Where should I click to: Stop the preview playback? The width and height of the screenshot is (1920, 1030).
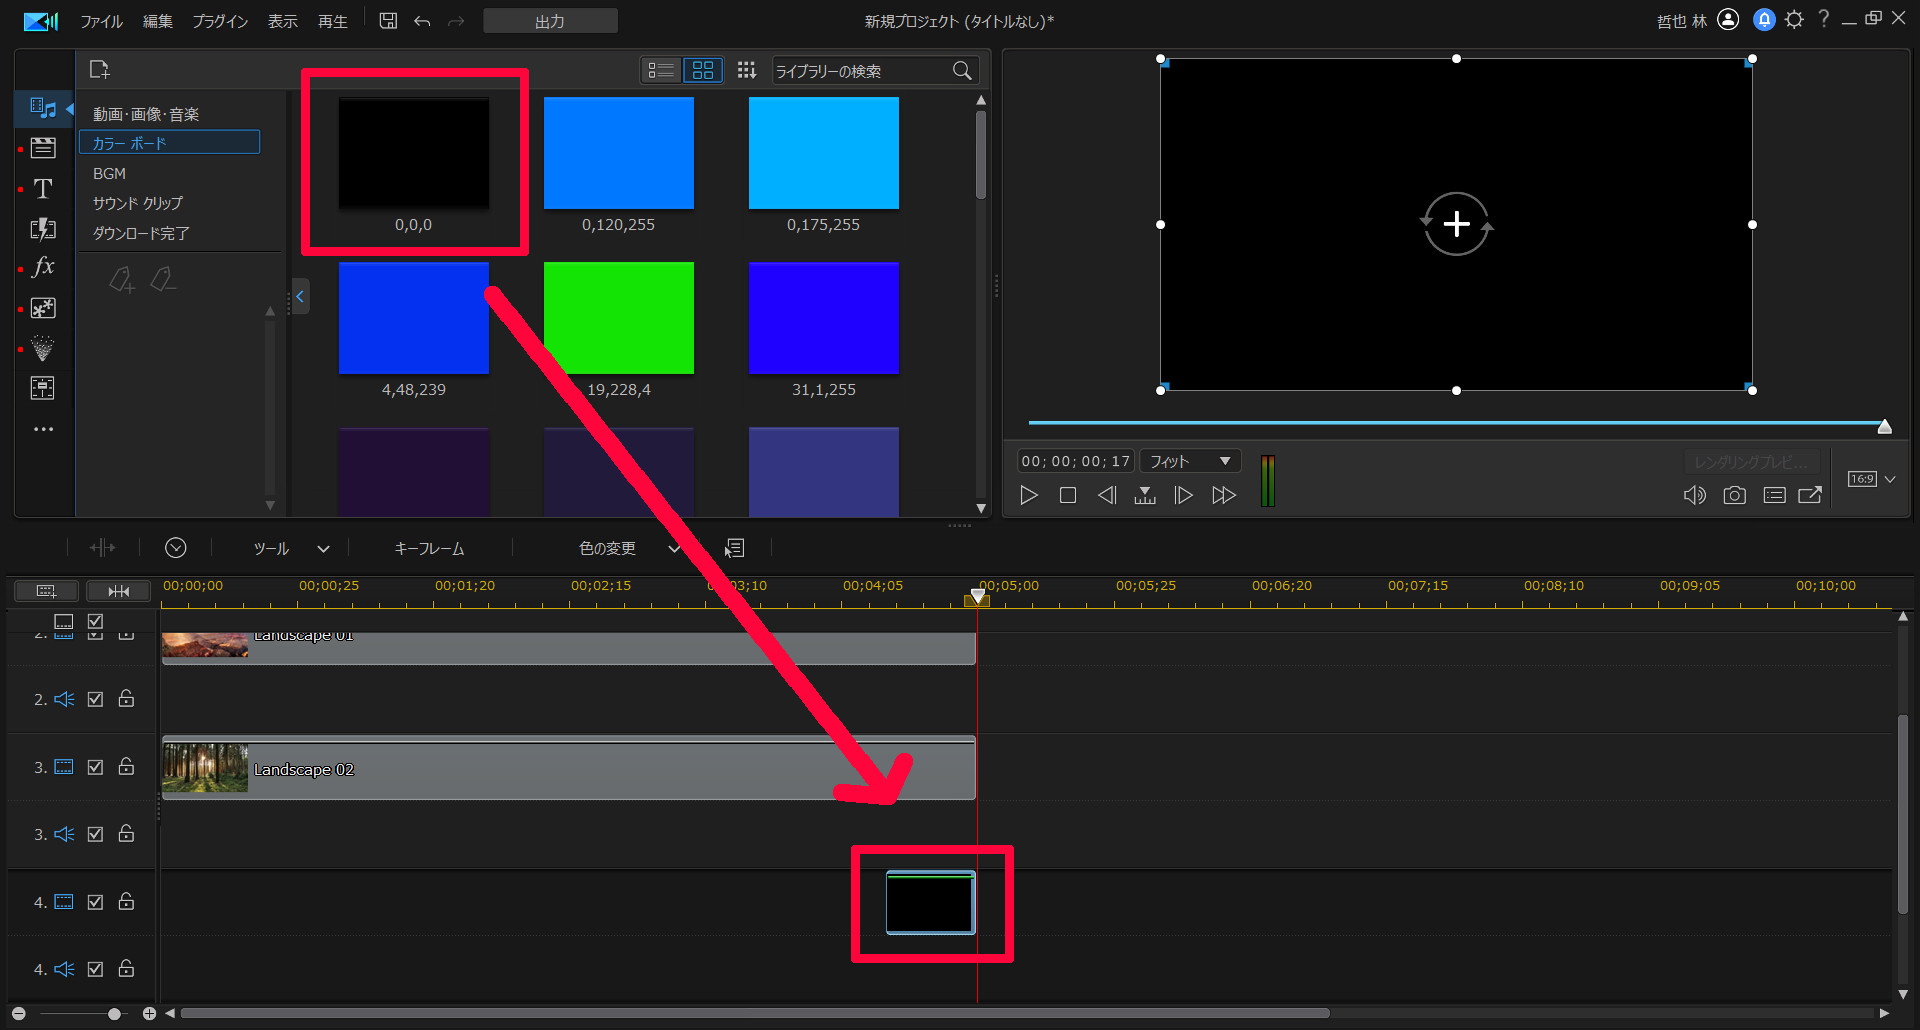click(1068, 495)
